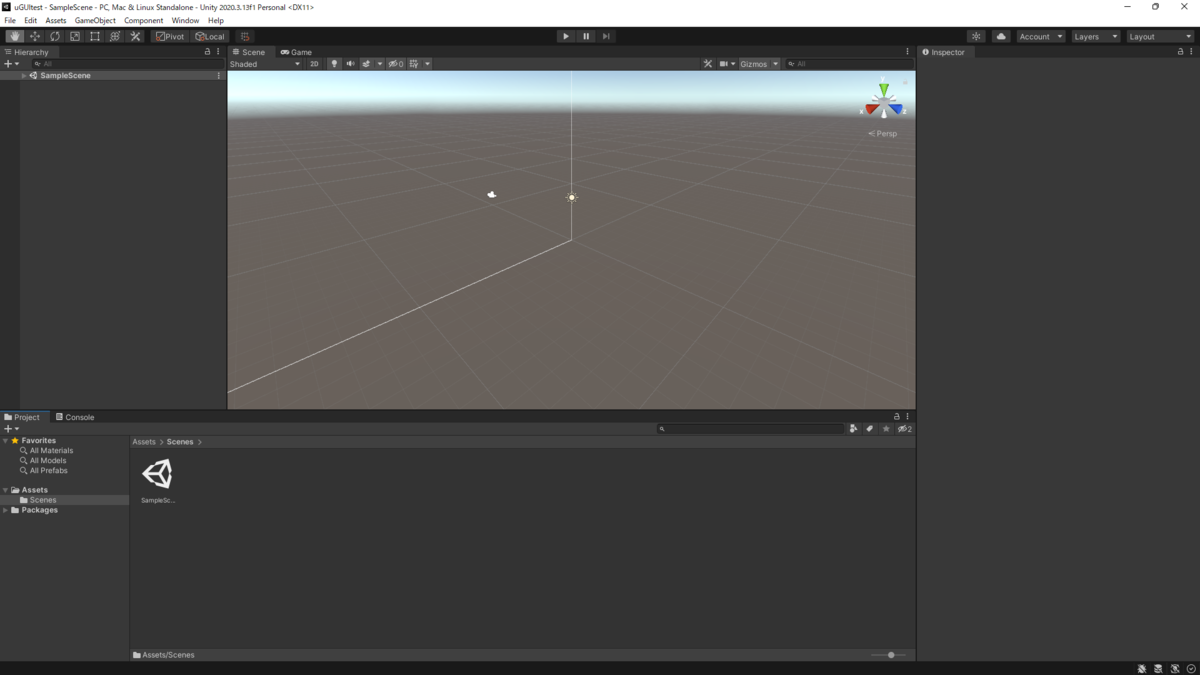Screen dimensions: 1200x675
Task: Select the Rotate tool
Action: (x=54, y=36)
